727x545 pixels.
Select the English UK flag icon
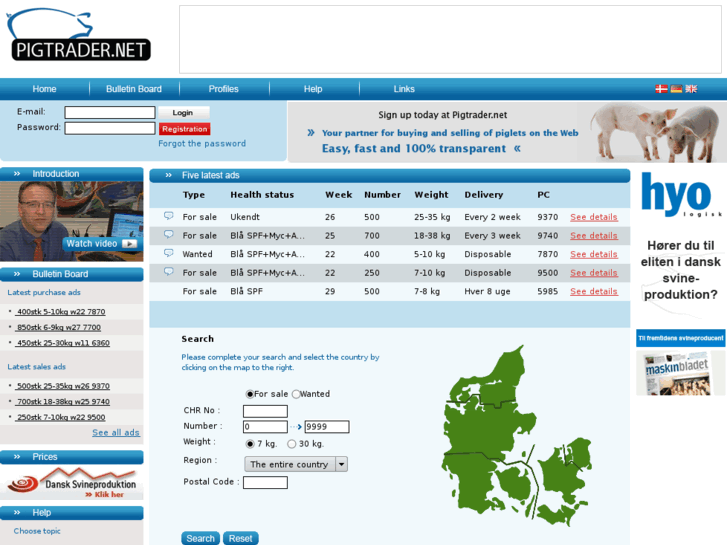point(691,89)
